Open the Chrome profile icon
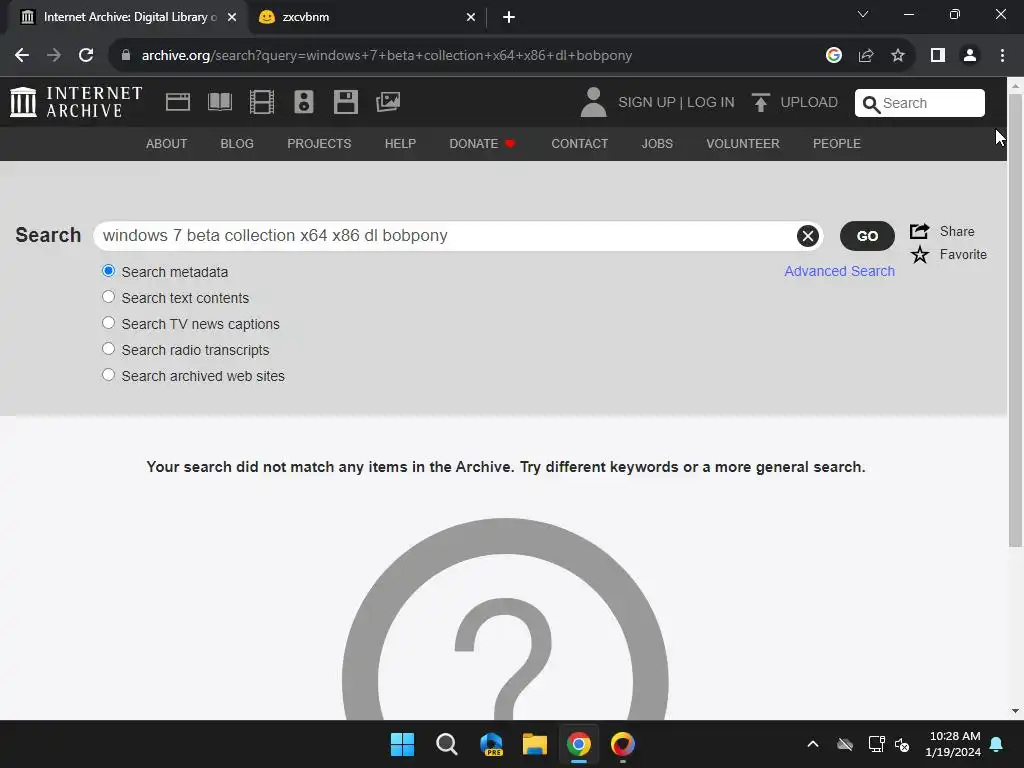Screen dimensions: 1024x768 970,56
